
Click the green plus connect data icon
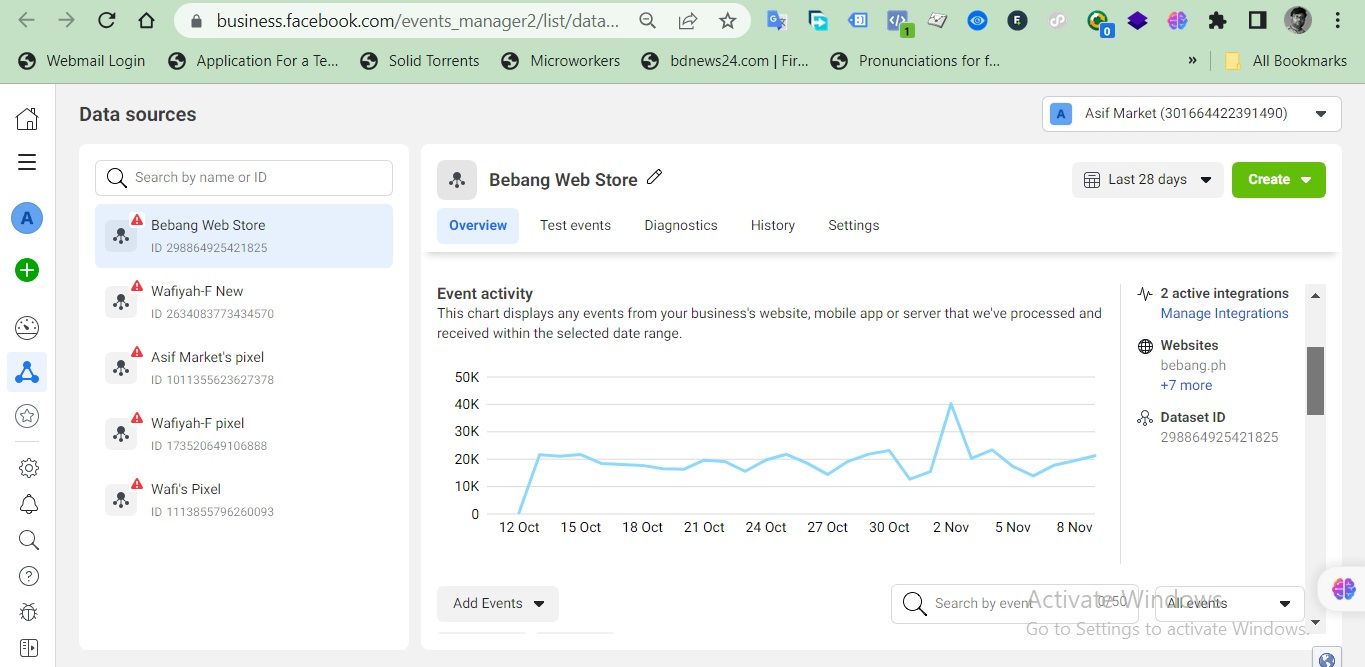27,270
